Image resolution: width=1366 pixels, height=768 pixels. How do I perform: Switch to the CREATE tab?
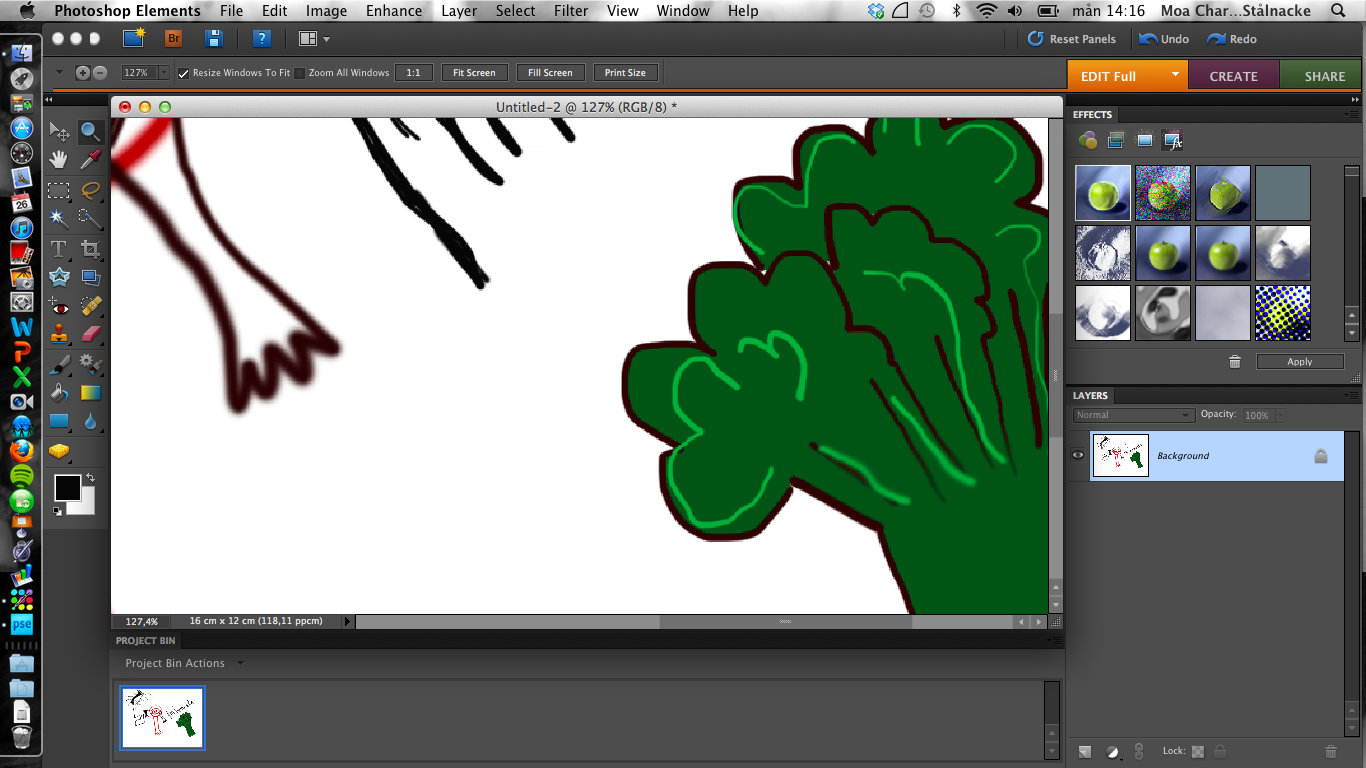pyautogui.click(x=1233, y=76)
